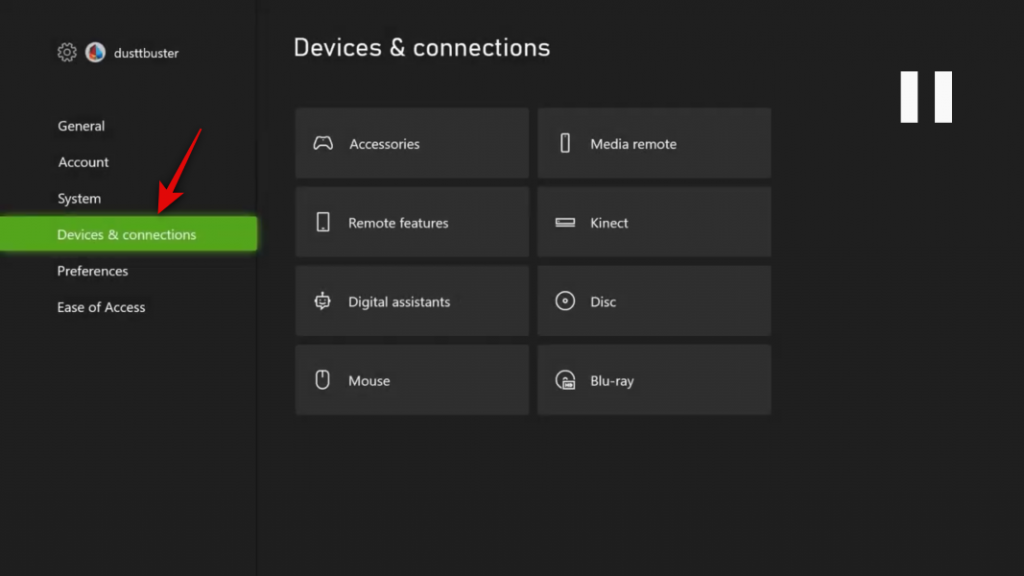
Task: Open Remote features options
Action: 411,222
